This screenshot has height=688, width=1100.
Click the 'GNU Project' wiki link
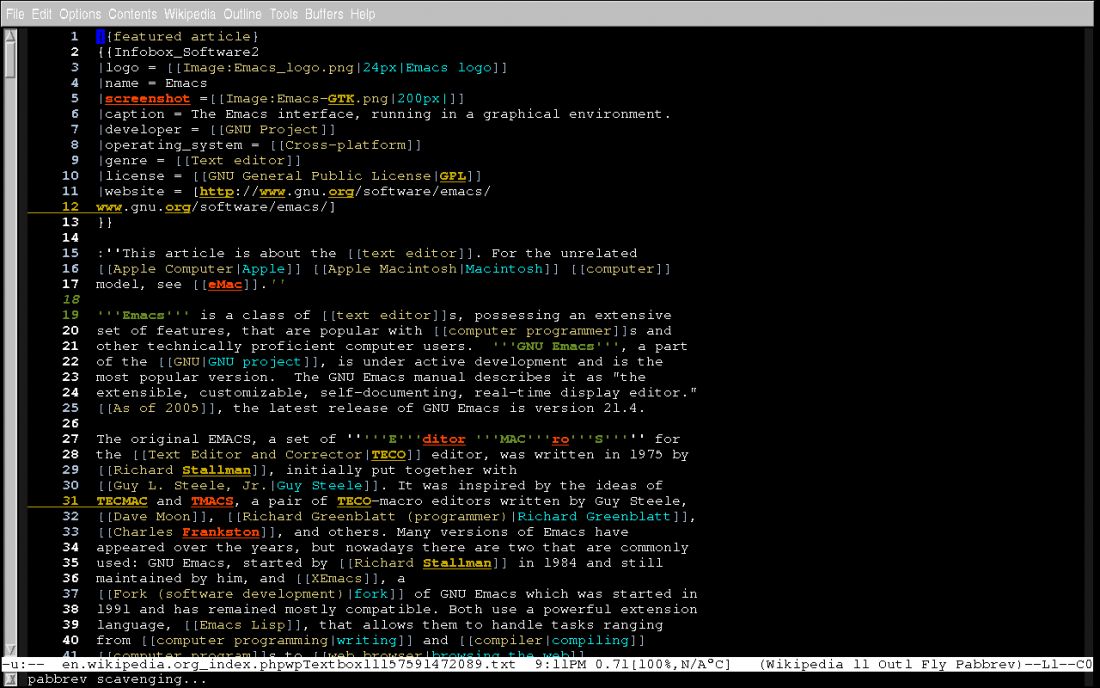pyautogui.click(x=272, y=129)
